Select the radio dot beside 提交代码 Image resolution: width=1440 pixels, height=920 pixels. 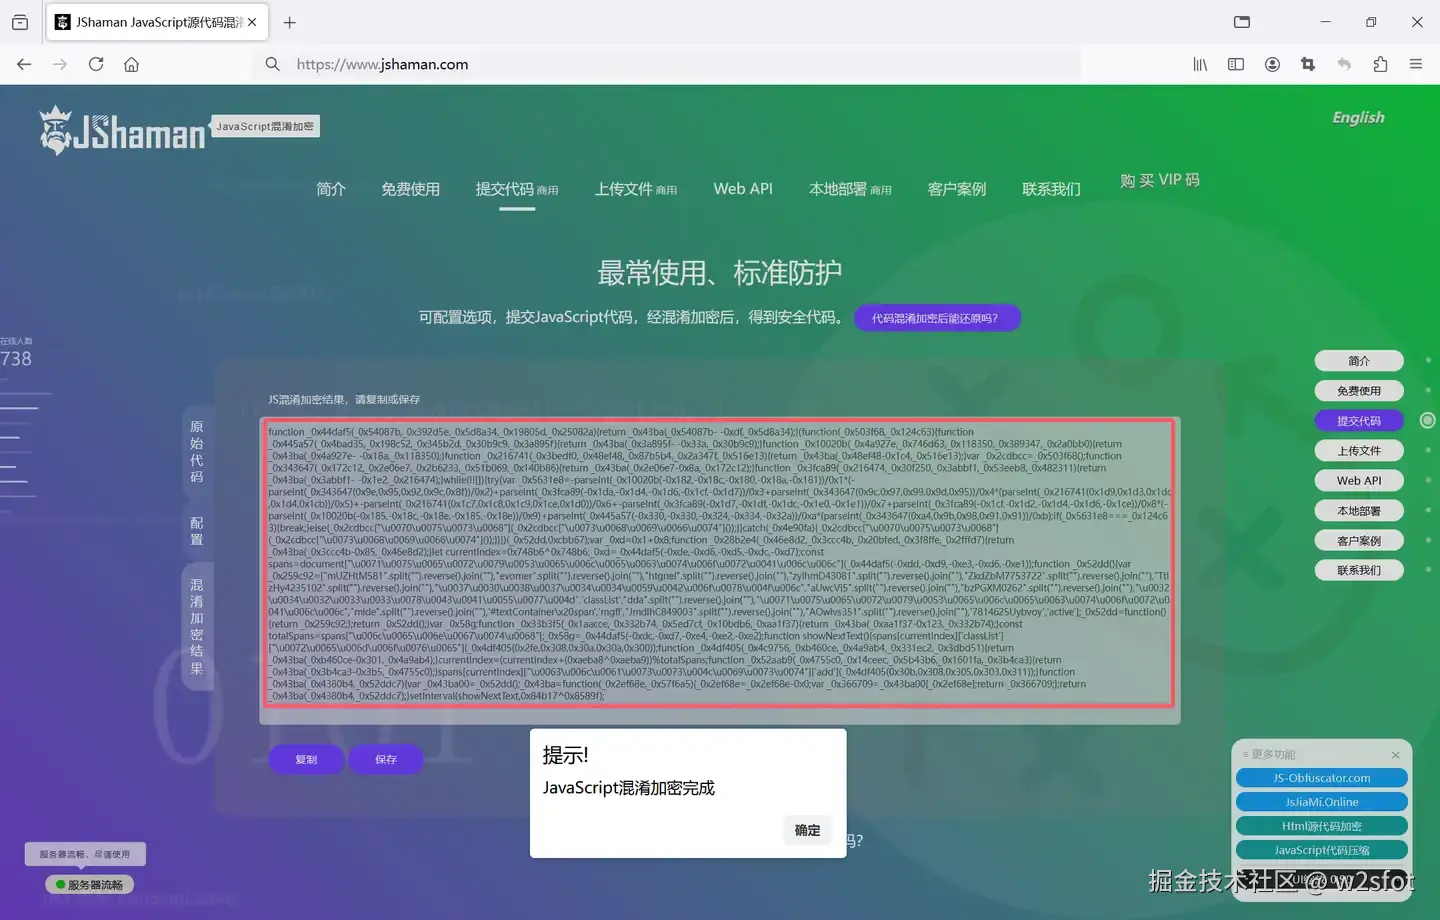pos(1428,421)
